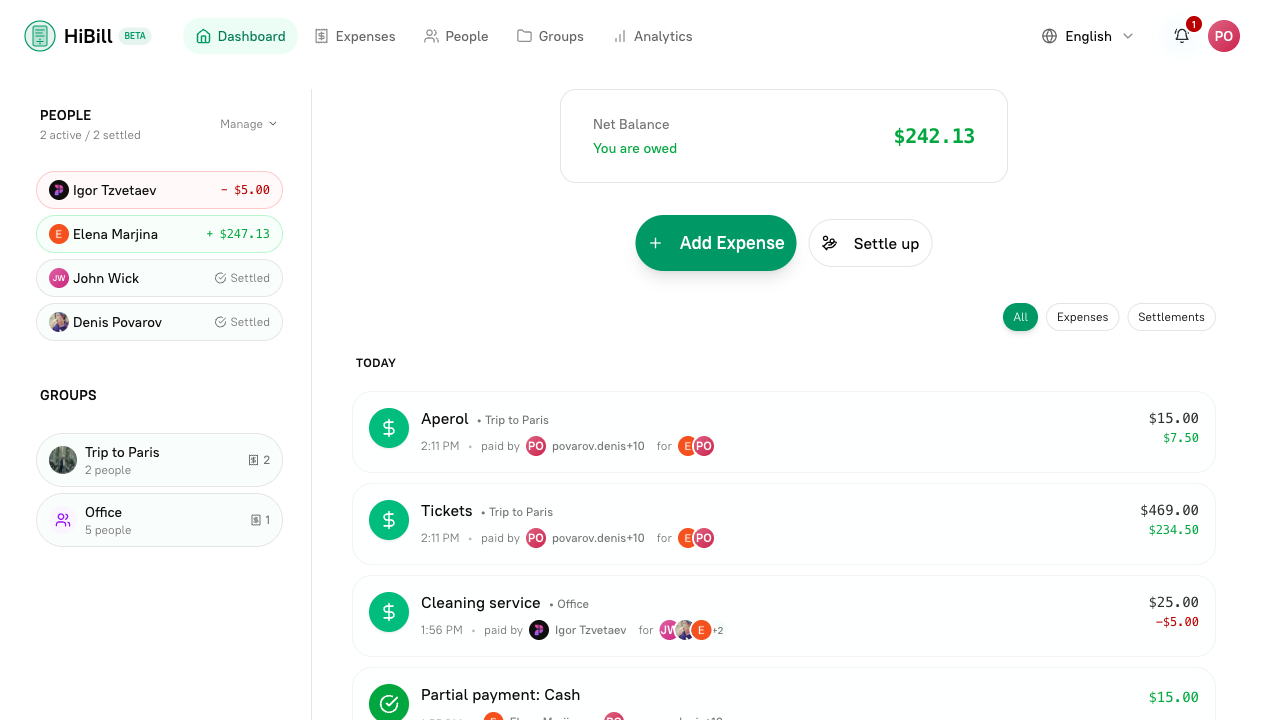The width and height of the screenshot is (1280, 720).
Task: Click the checkmark icon on Partial payment: Cash
Action: (x=389, y=703)
